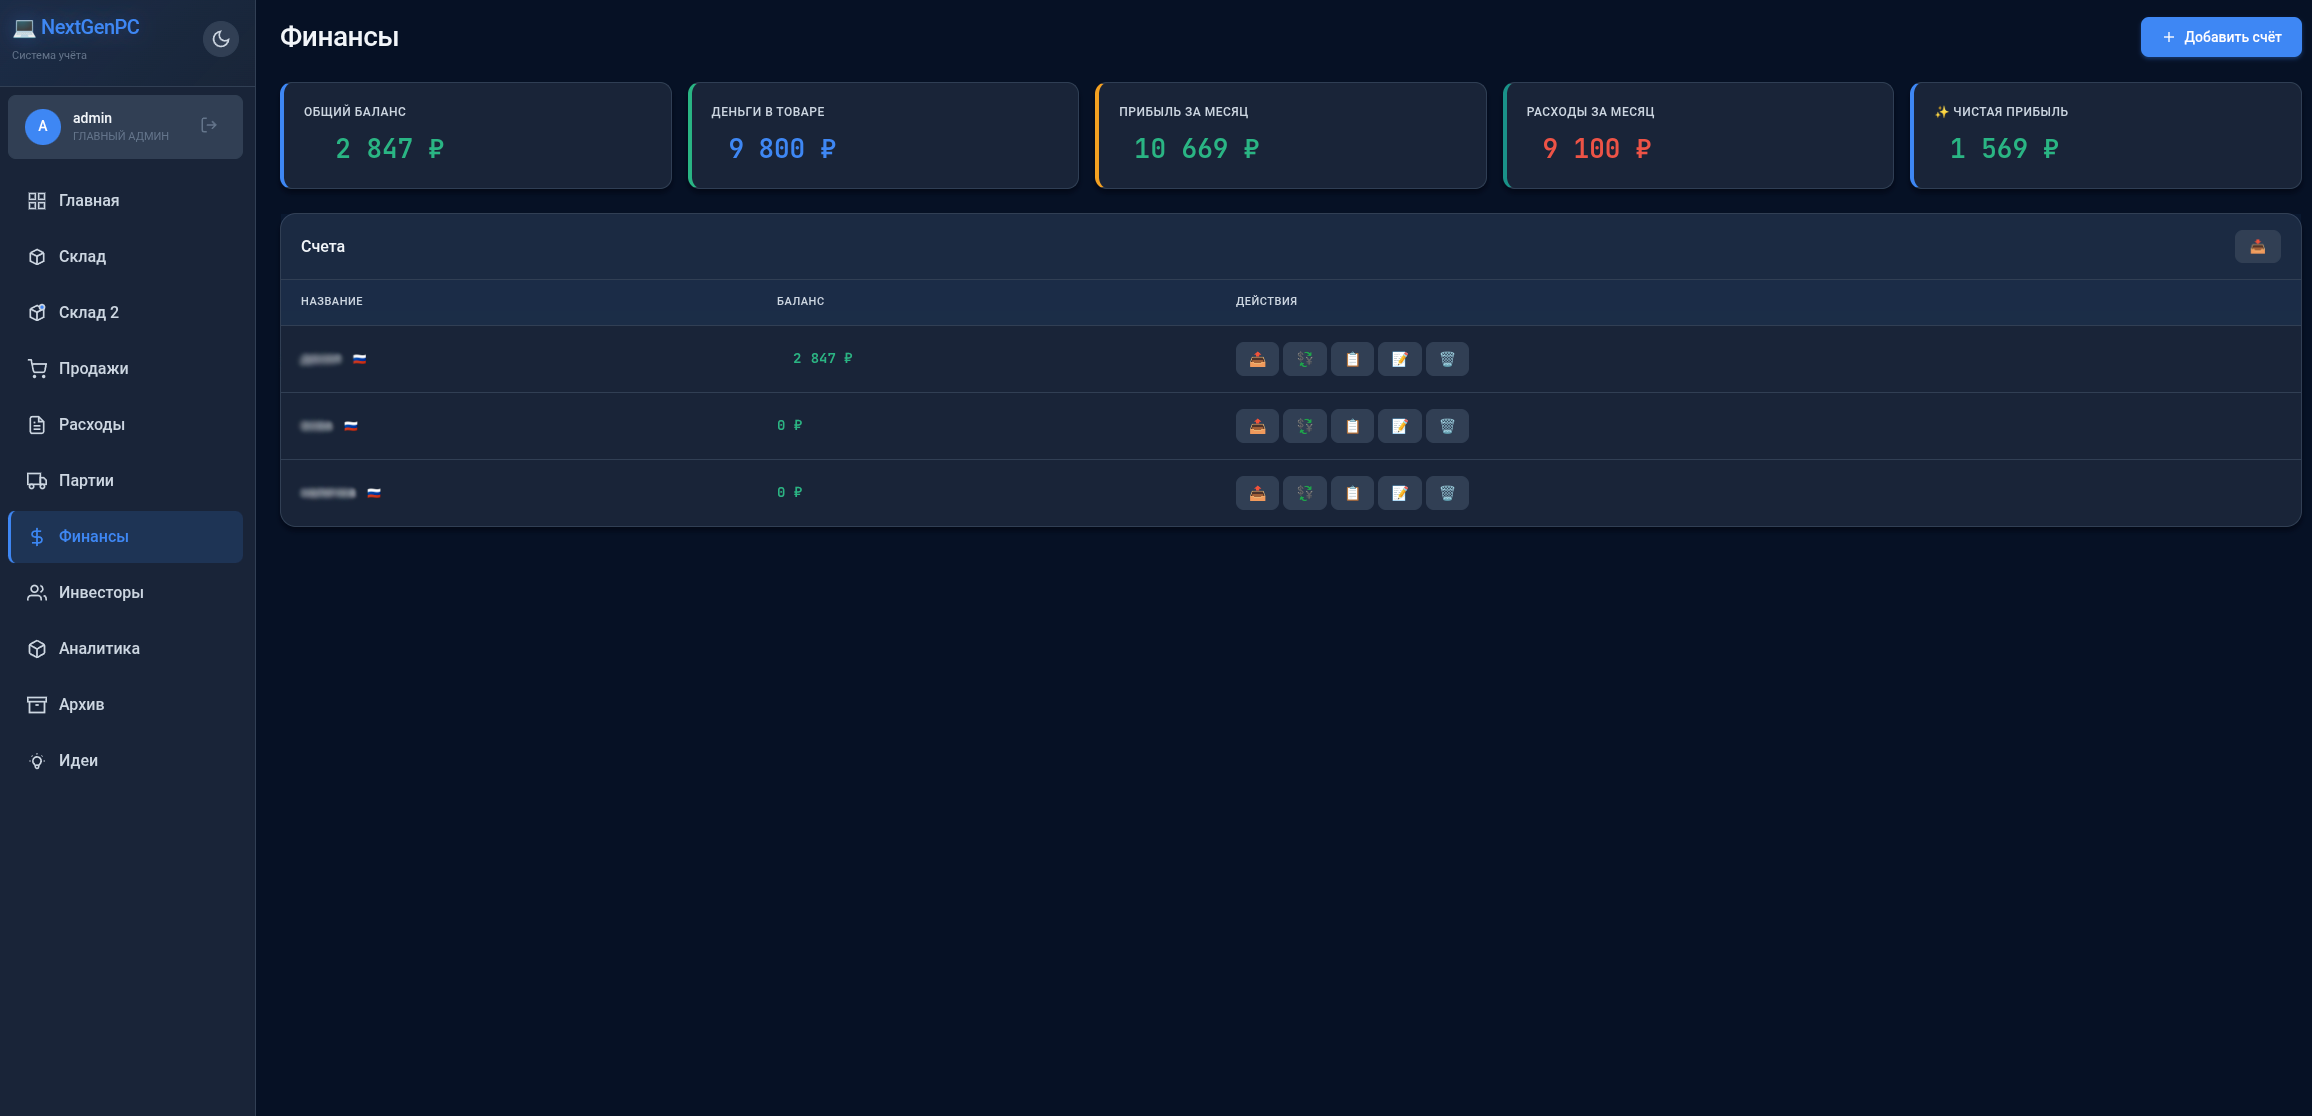Image resolution: width=2312 pixels, height=1116 pixels.
Task: Click outbox icon in the middle account row
Action: (x=1257, y=426)
